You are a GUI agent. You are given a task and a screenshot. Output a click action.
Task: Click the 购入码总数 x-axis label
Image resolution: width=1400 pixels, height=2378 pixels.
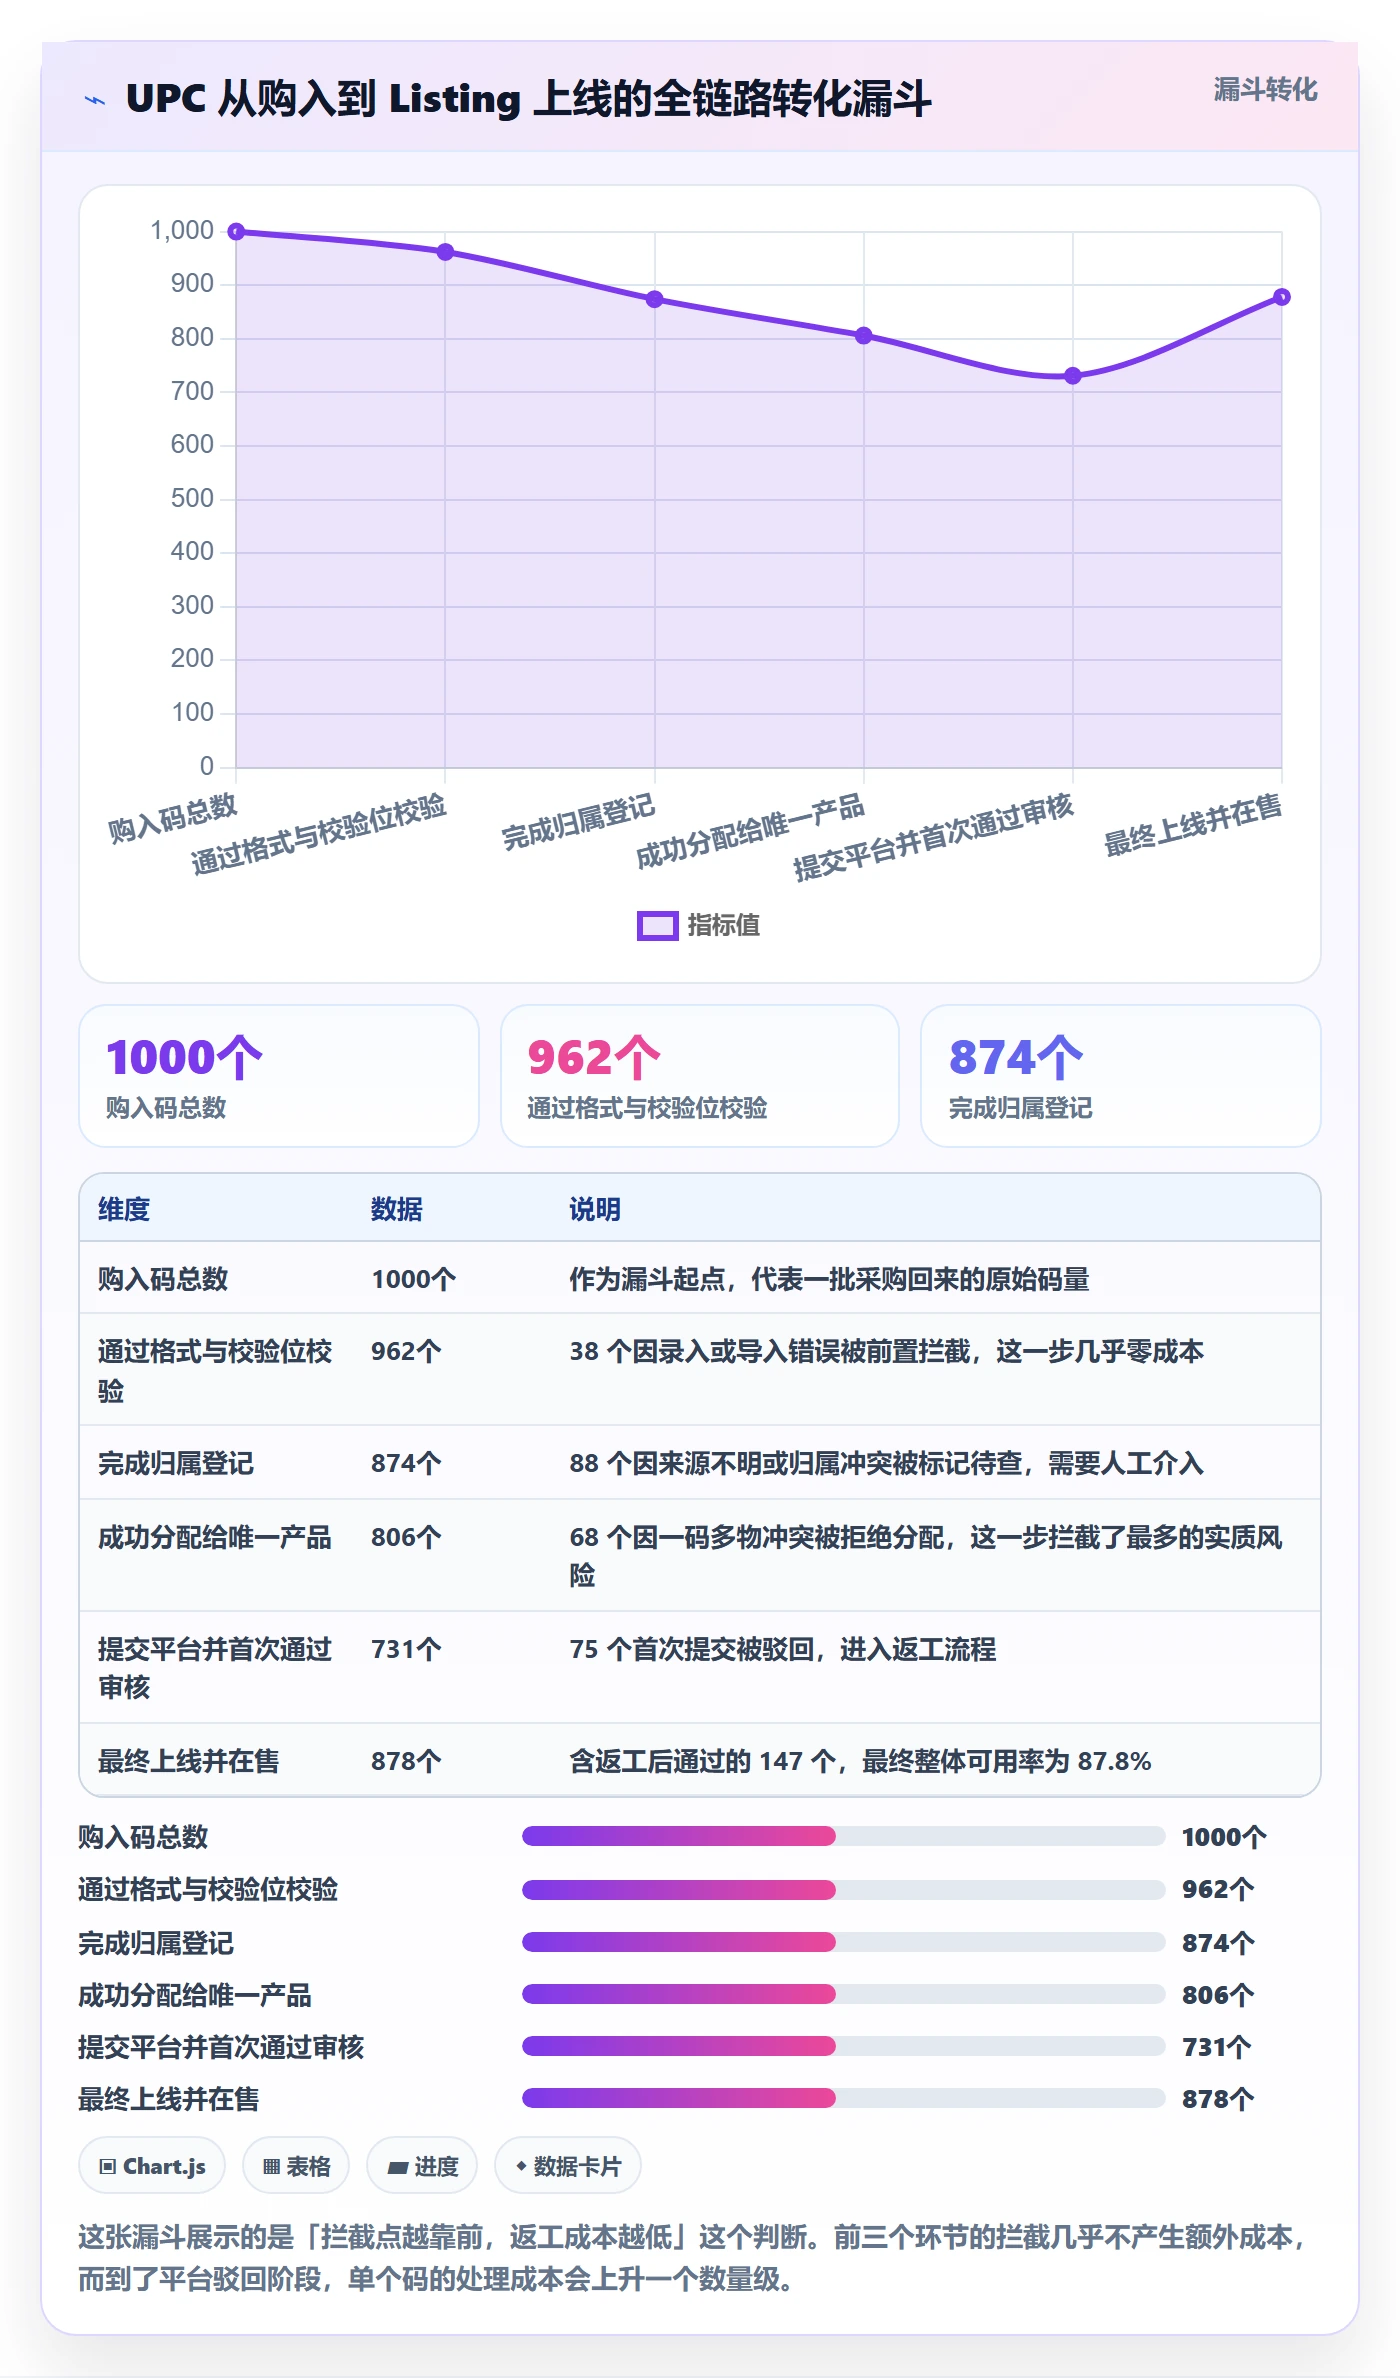(173, 819)
